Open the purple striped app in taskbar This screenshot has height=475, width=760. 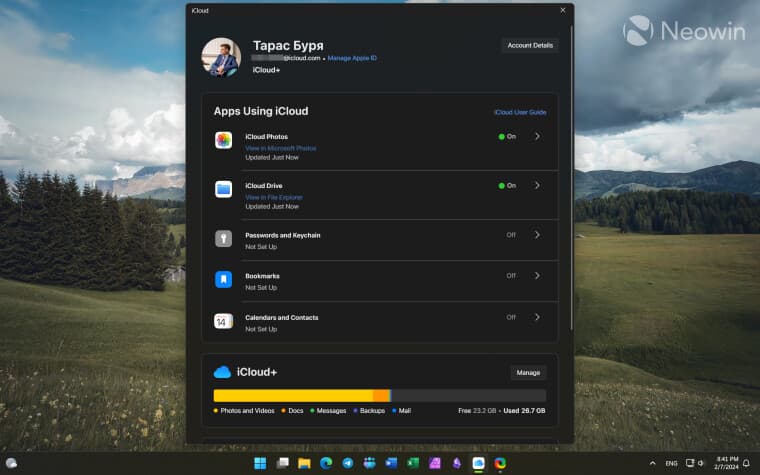pyautogui.click(x=435, y=463)
